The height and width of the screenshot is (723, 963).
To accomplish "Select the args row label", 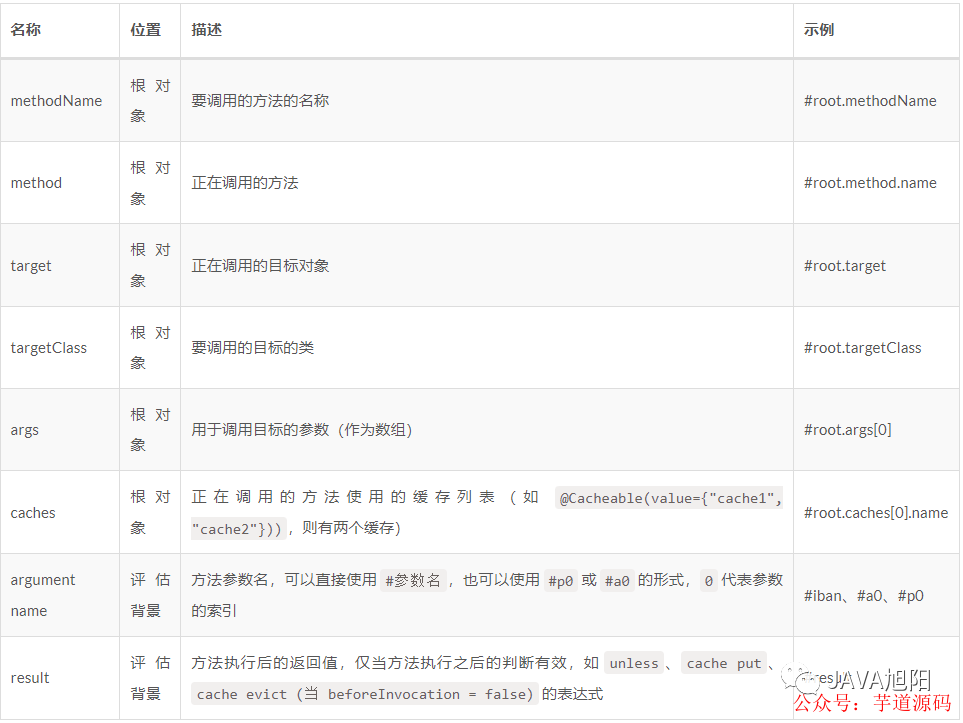I will tap(24, 429).
